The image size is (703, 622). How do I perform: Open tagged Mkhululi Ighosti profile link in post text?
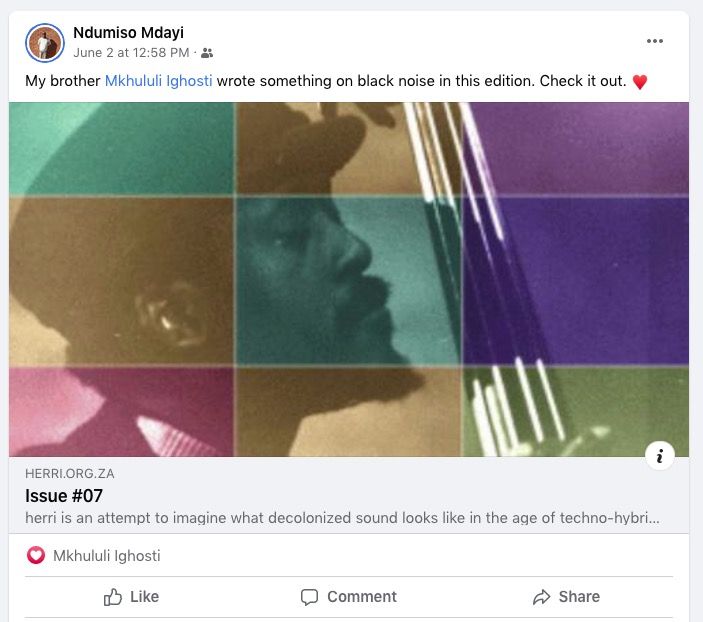coord(158,81)
